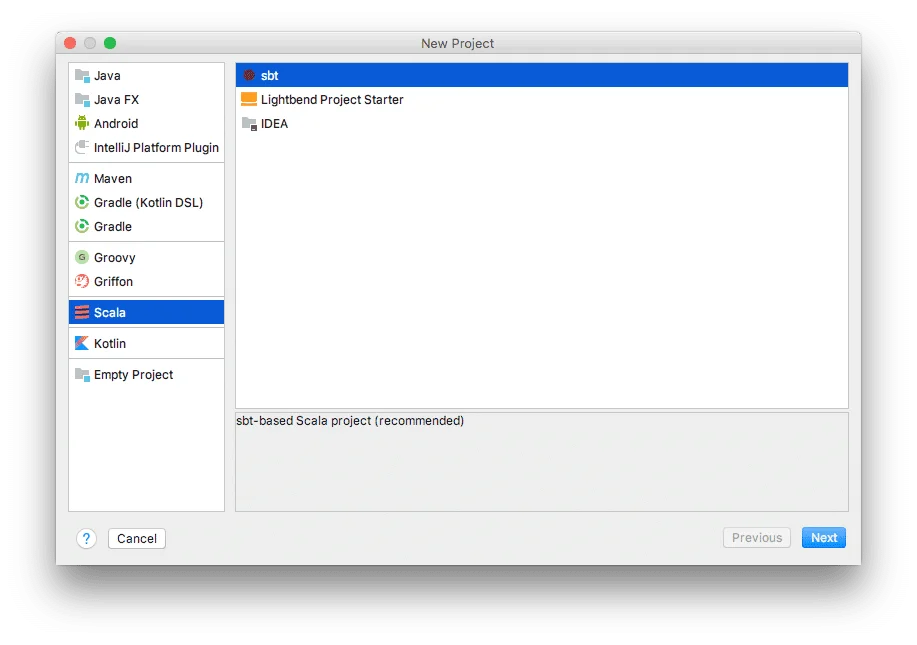This screenshot has width=917, height=645.
Task: Click the Kotlin logo icon
Action: tap(82, 343)
